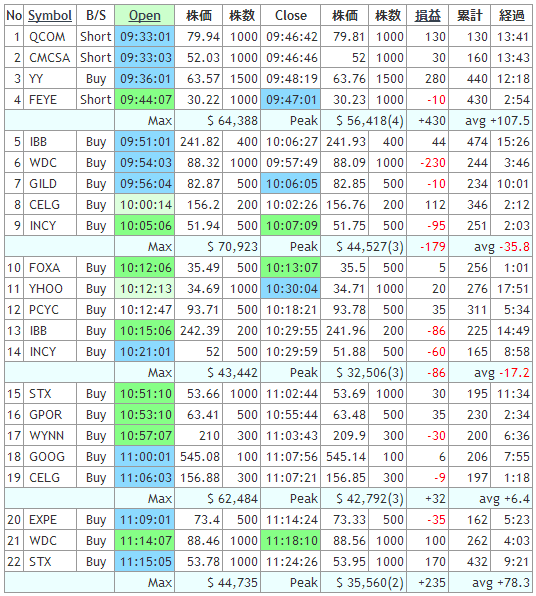Select the IBB symbol in row 13

pyautogui.click(x=50, y=331)
